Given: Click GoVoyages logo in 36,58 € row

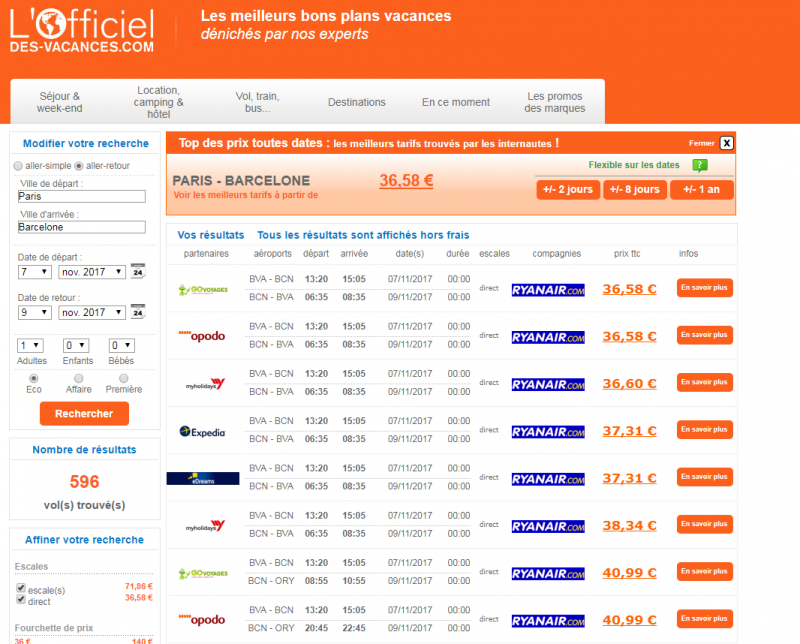Looking at the screenshot, I should pyautogui.click(x=203, y=290).
